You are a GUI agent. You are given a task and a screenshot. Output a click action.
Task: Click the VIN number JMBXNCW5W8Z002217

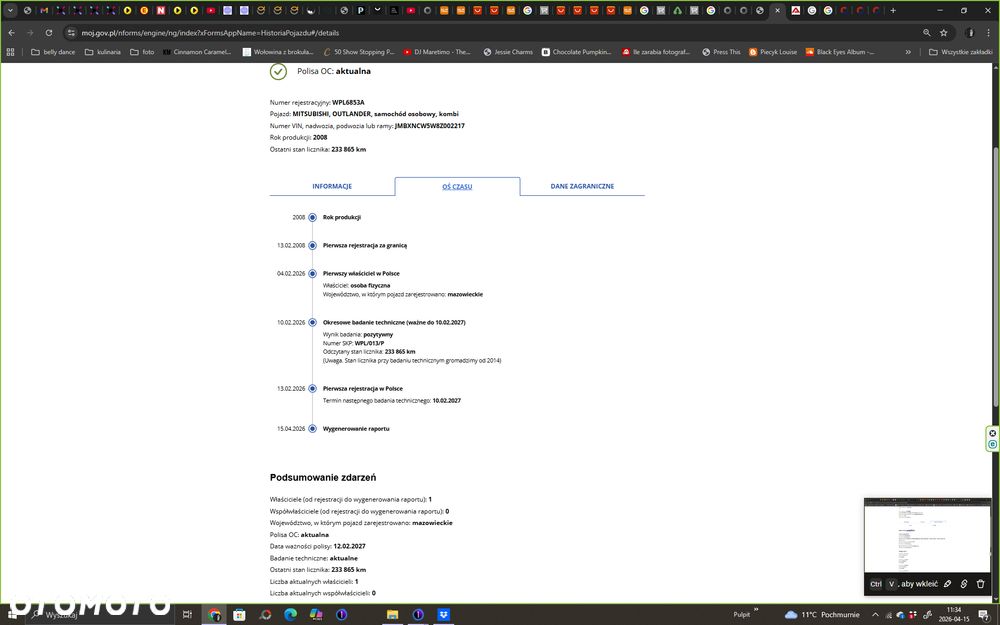(429, 126)
